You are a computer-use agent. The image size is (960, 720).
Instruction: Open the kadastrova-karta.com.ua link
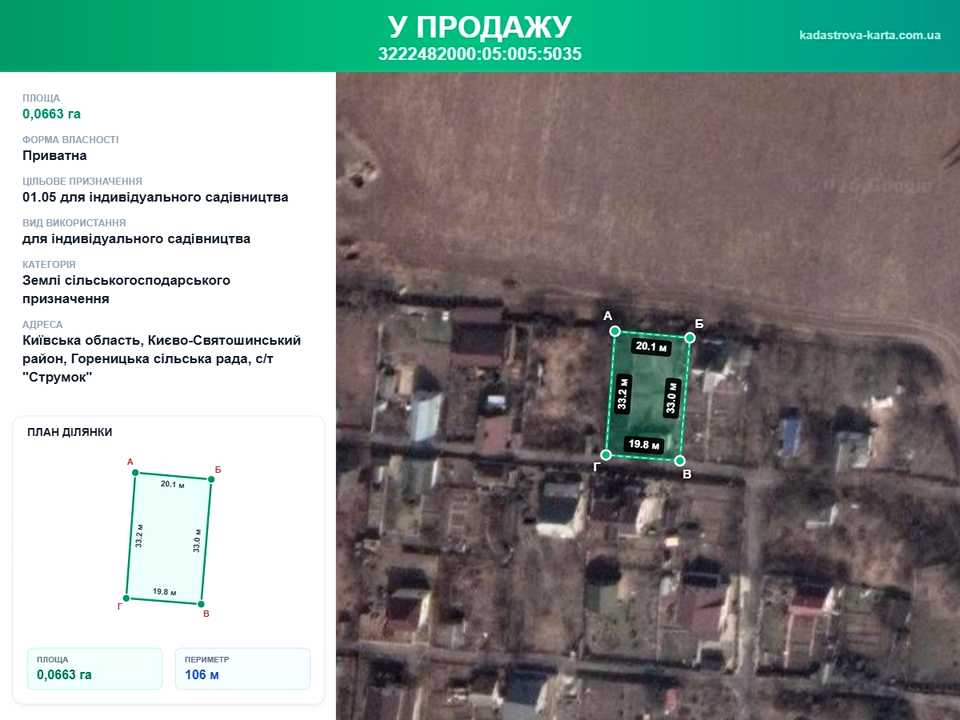click(x=869, y=35)
